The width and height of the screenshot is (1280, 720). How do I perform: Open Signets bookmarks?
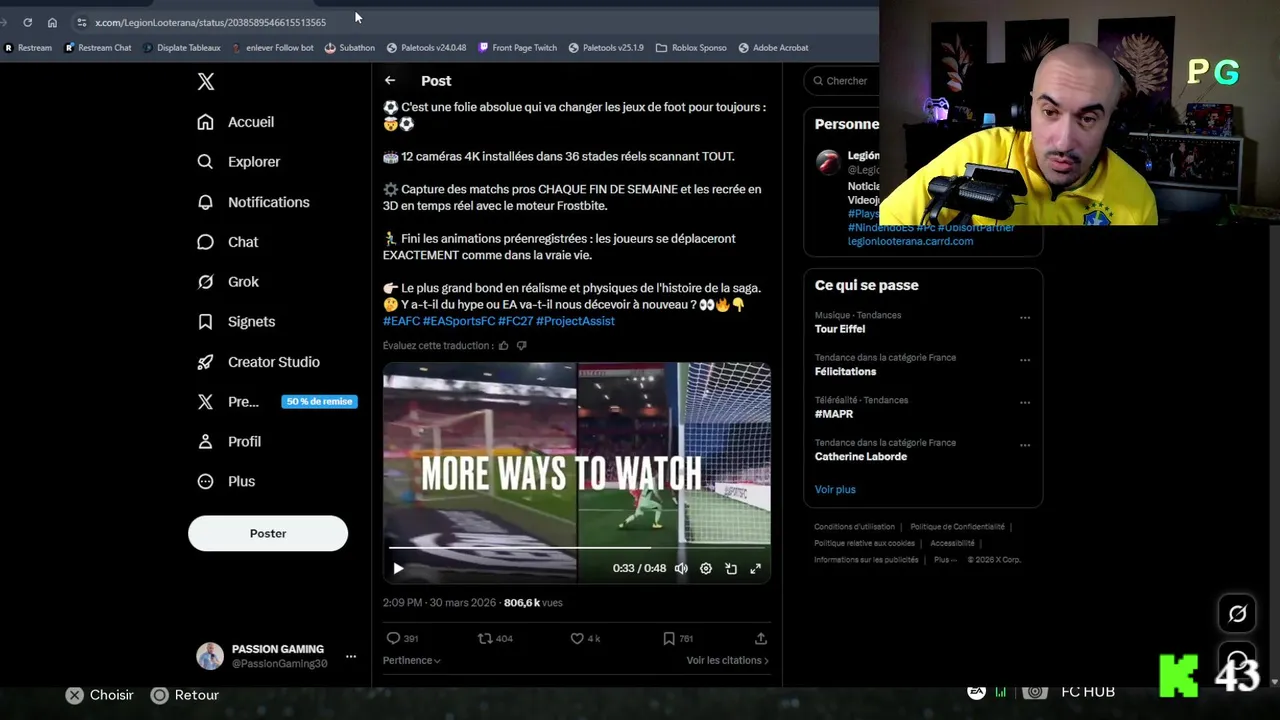(x=236, y=322)
